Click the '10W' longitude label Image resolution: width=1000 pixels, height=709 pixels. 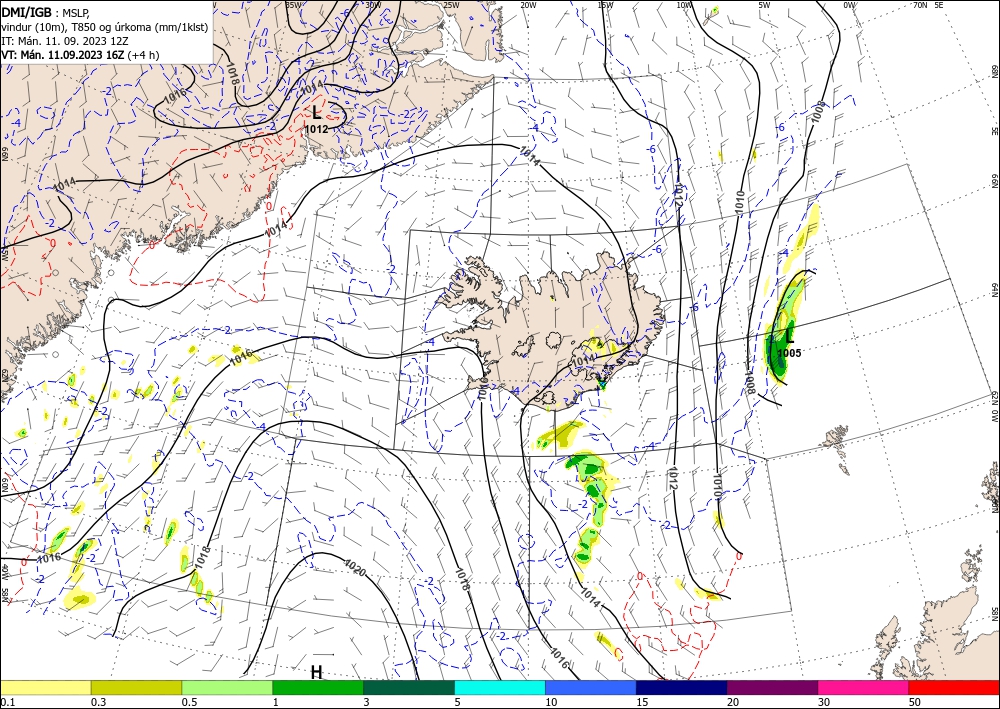pyautogui.click(x=684, y=5)
